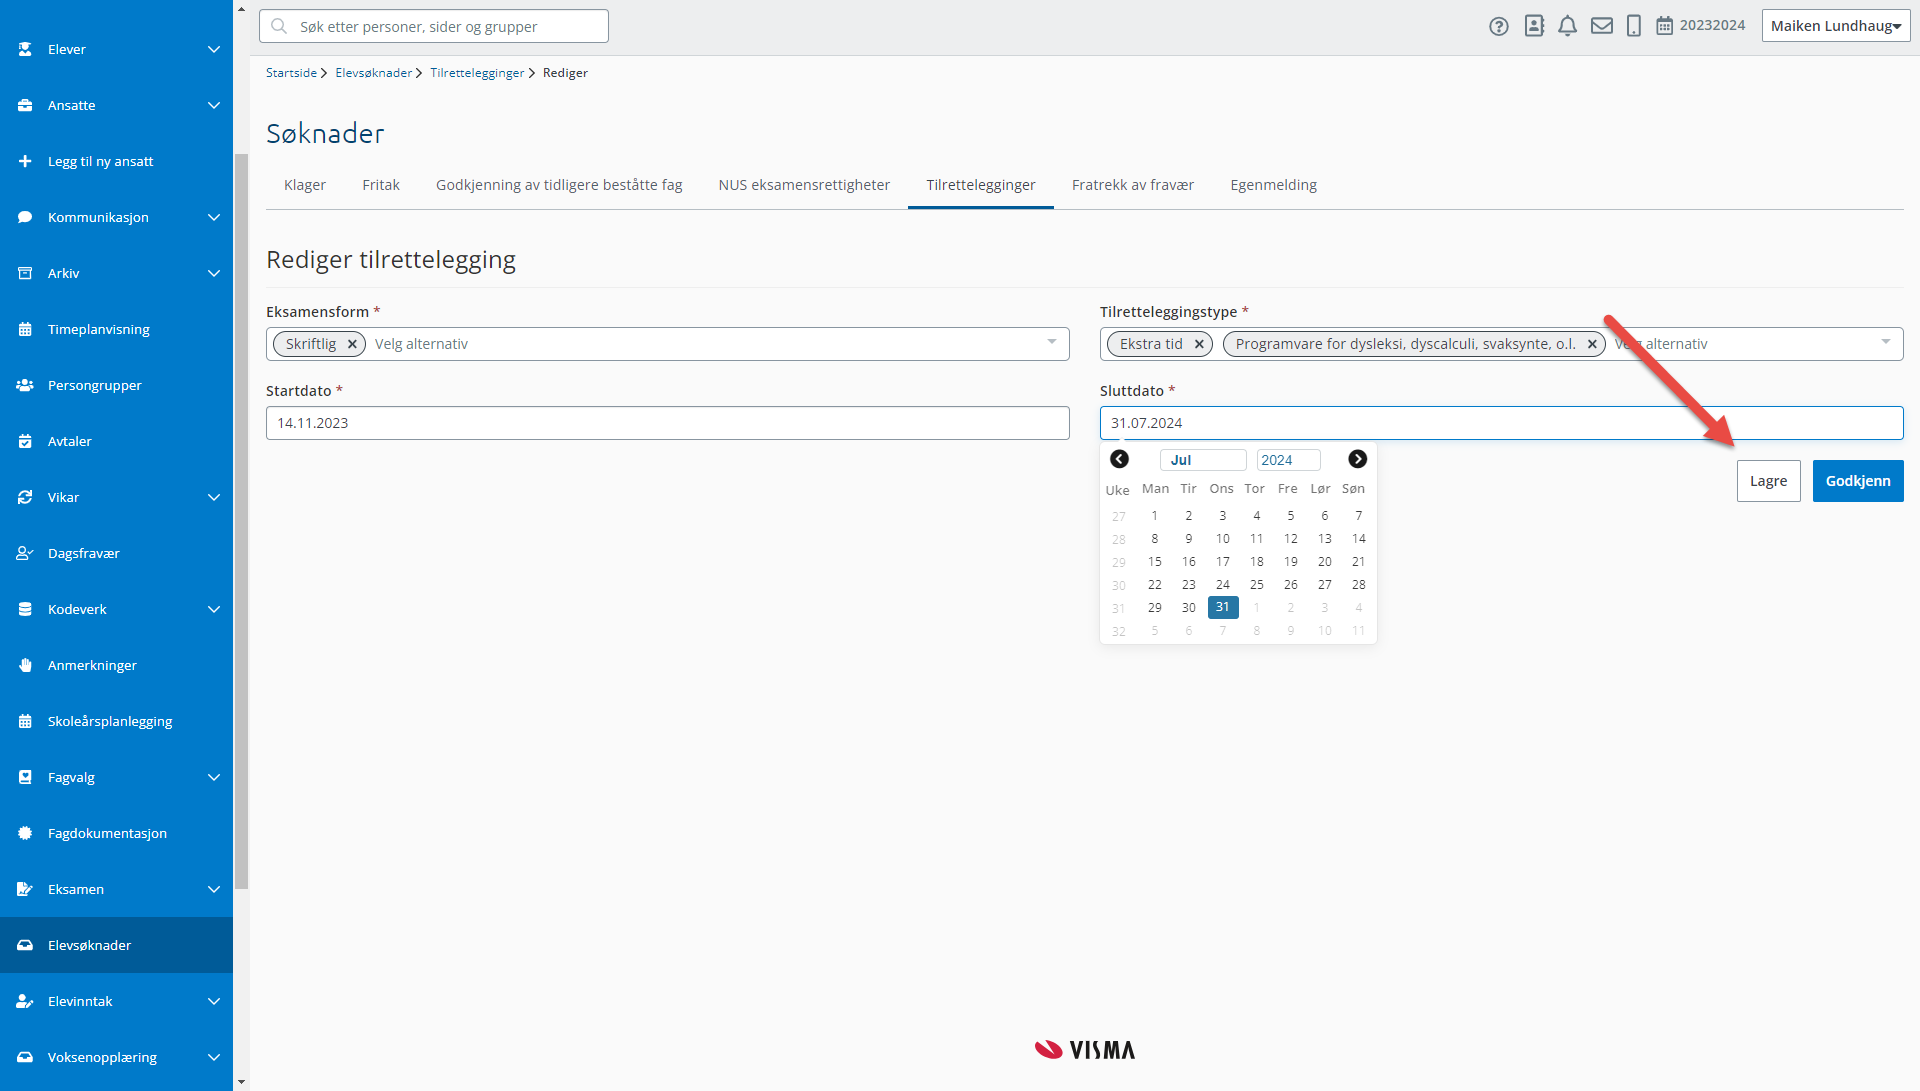
Task: Go to Elevsøknader breadcrumb link
Action: pos(374,73)
